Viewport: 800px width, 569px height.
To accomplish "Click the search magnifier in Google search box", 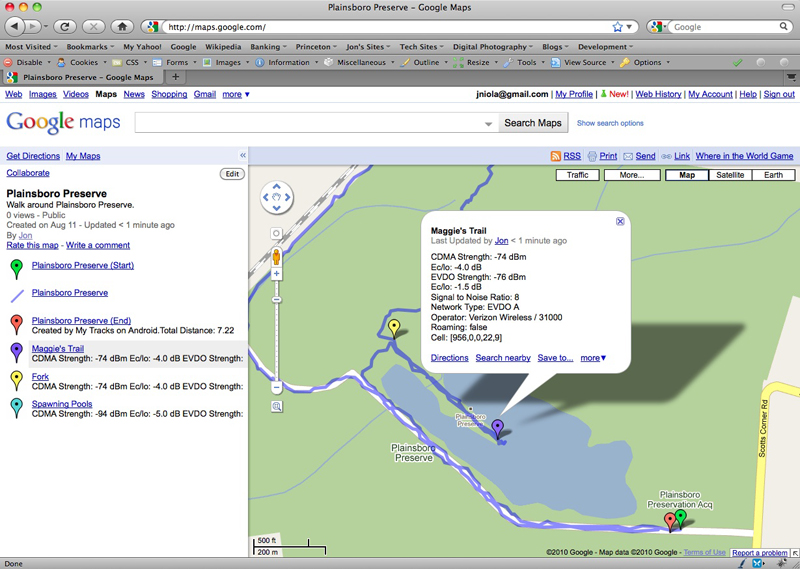I will [784, 26].
